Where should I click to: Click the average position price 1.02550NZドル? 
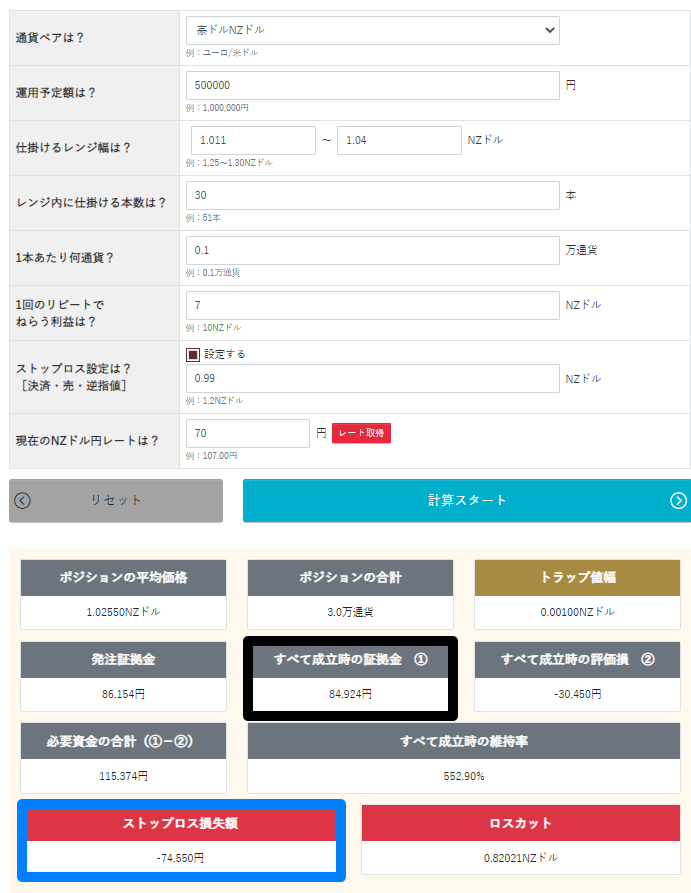(123, 612)
